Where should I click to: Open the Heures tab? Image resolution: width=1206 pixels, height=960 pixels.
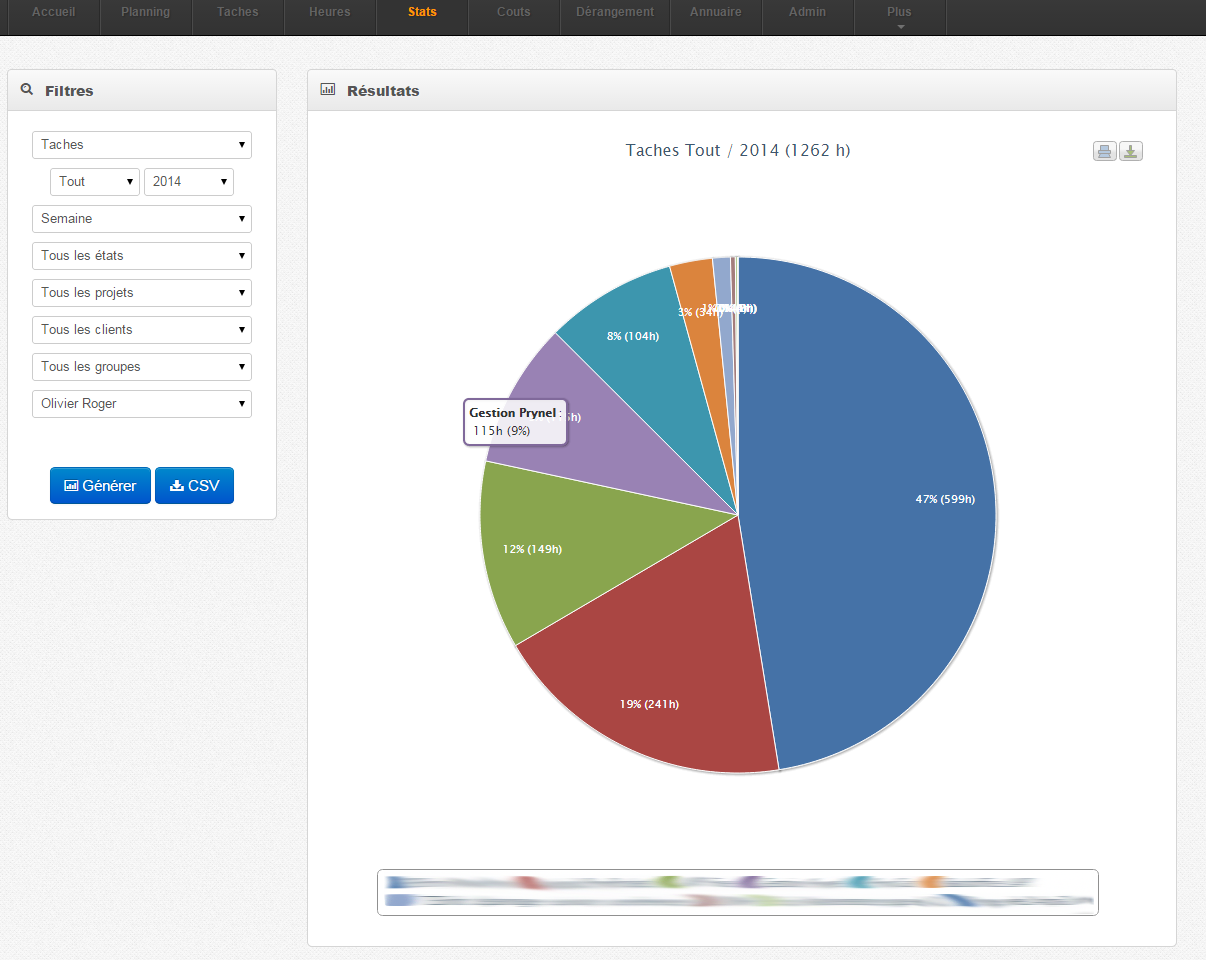pyautogui.click(x=329, y=12)
